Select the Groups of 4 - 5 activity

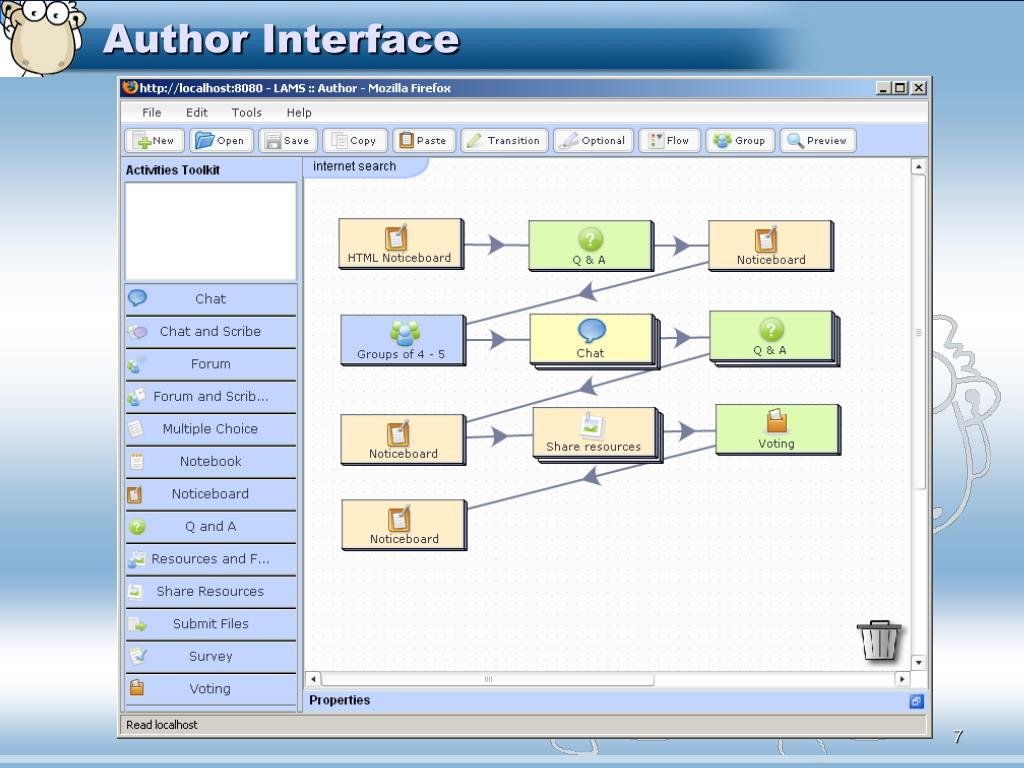click(403, 340)
